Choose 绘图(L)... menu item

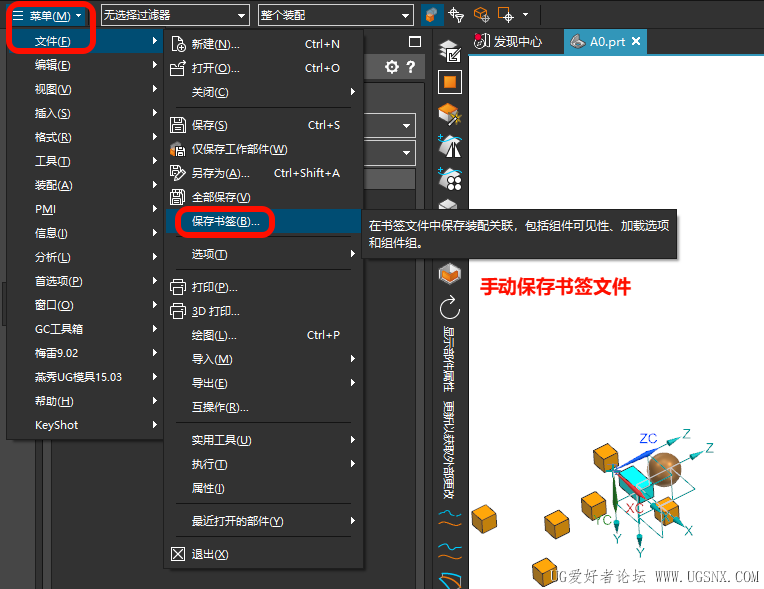[263, 335]
